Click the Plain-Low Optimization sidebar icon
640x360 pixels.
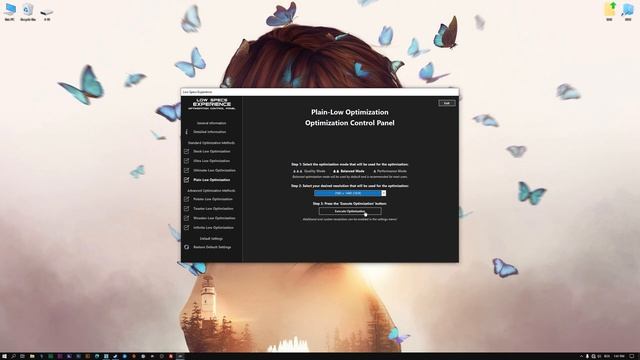point(187,180)
